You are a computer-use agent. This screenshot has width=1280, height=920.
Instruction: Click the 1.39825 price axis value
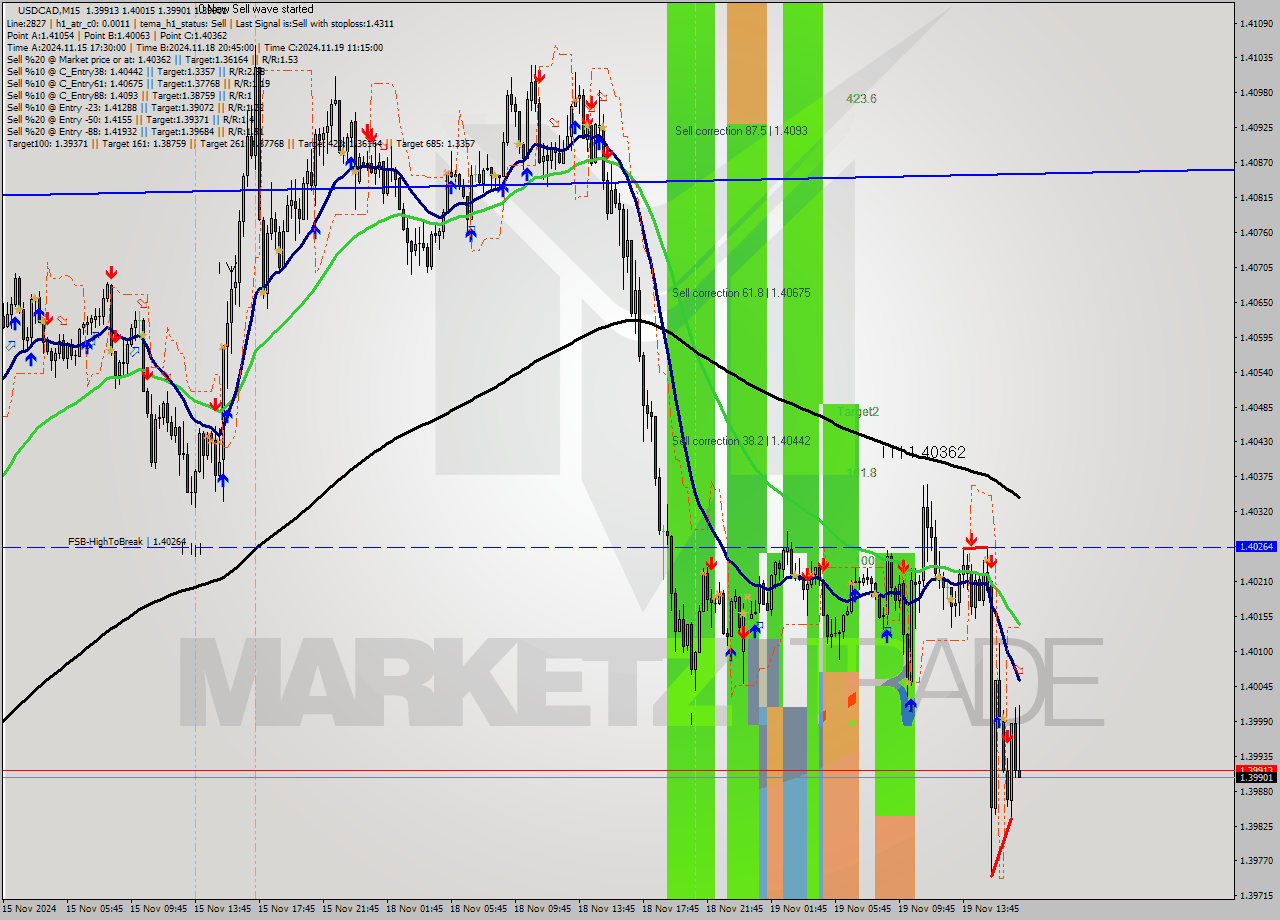point(1255,827)
